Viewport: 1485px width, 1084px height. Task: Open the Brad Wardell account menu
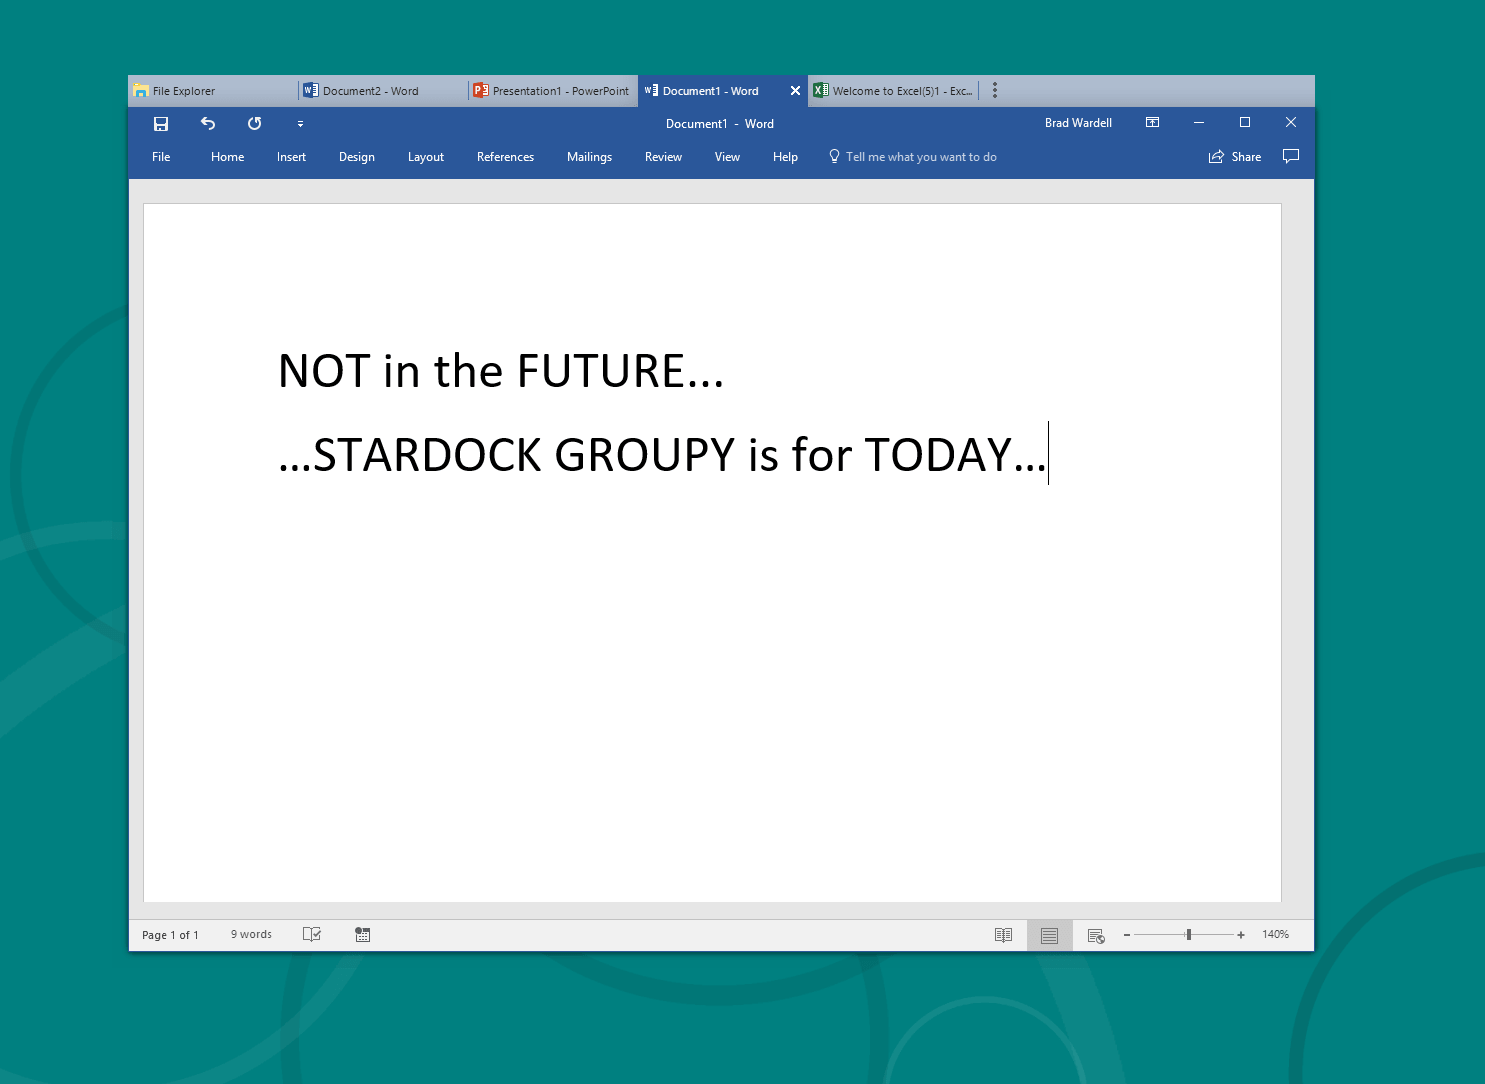click(1078, 123)
